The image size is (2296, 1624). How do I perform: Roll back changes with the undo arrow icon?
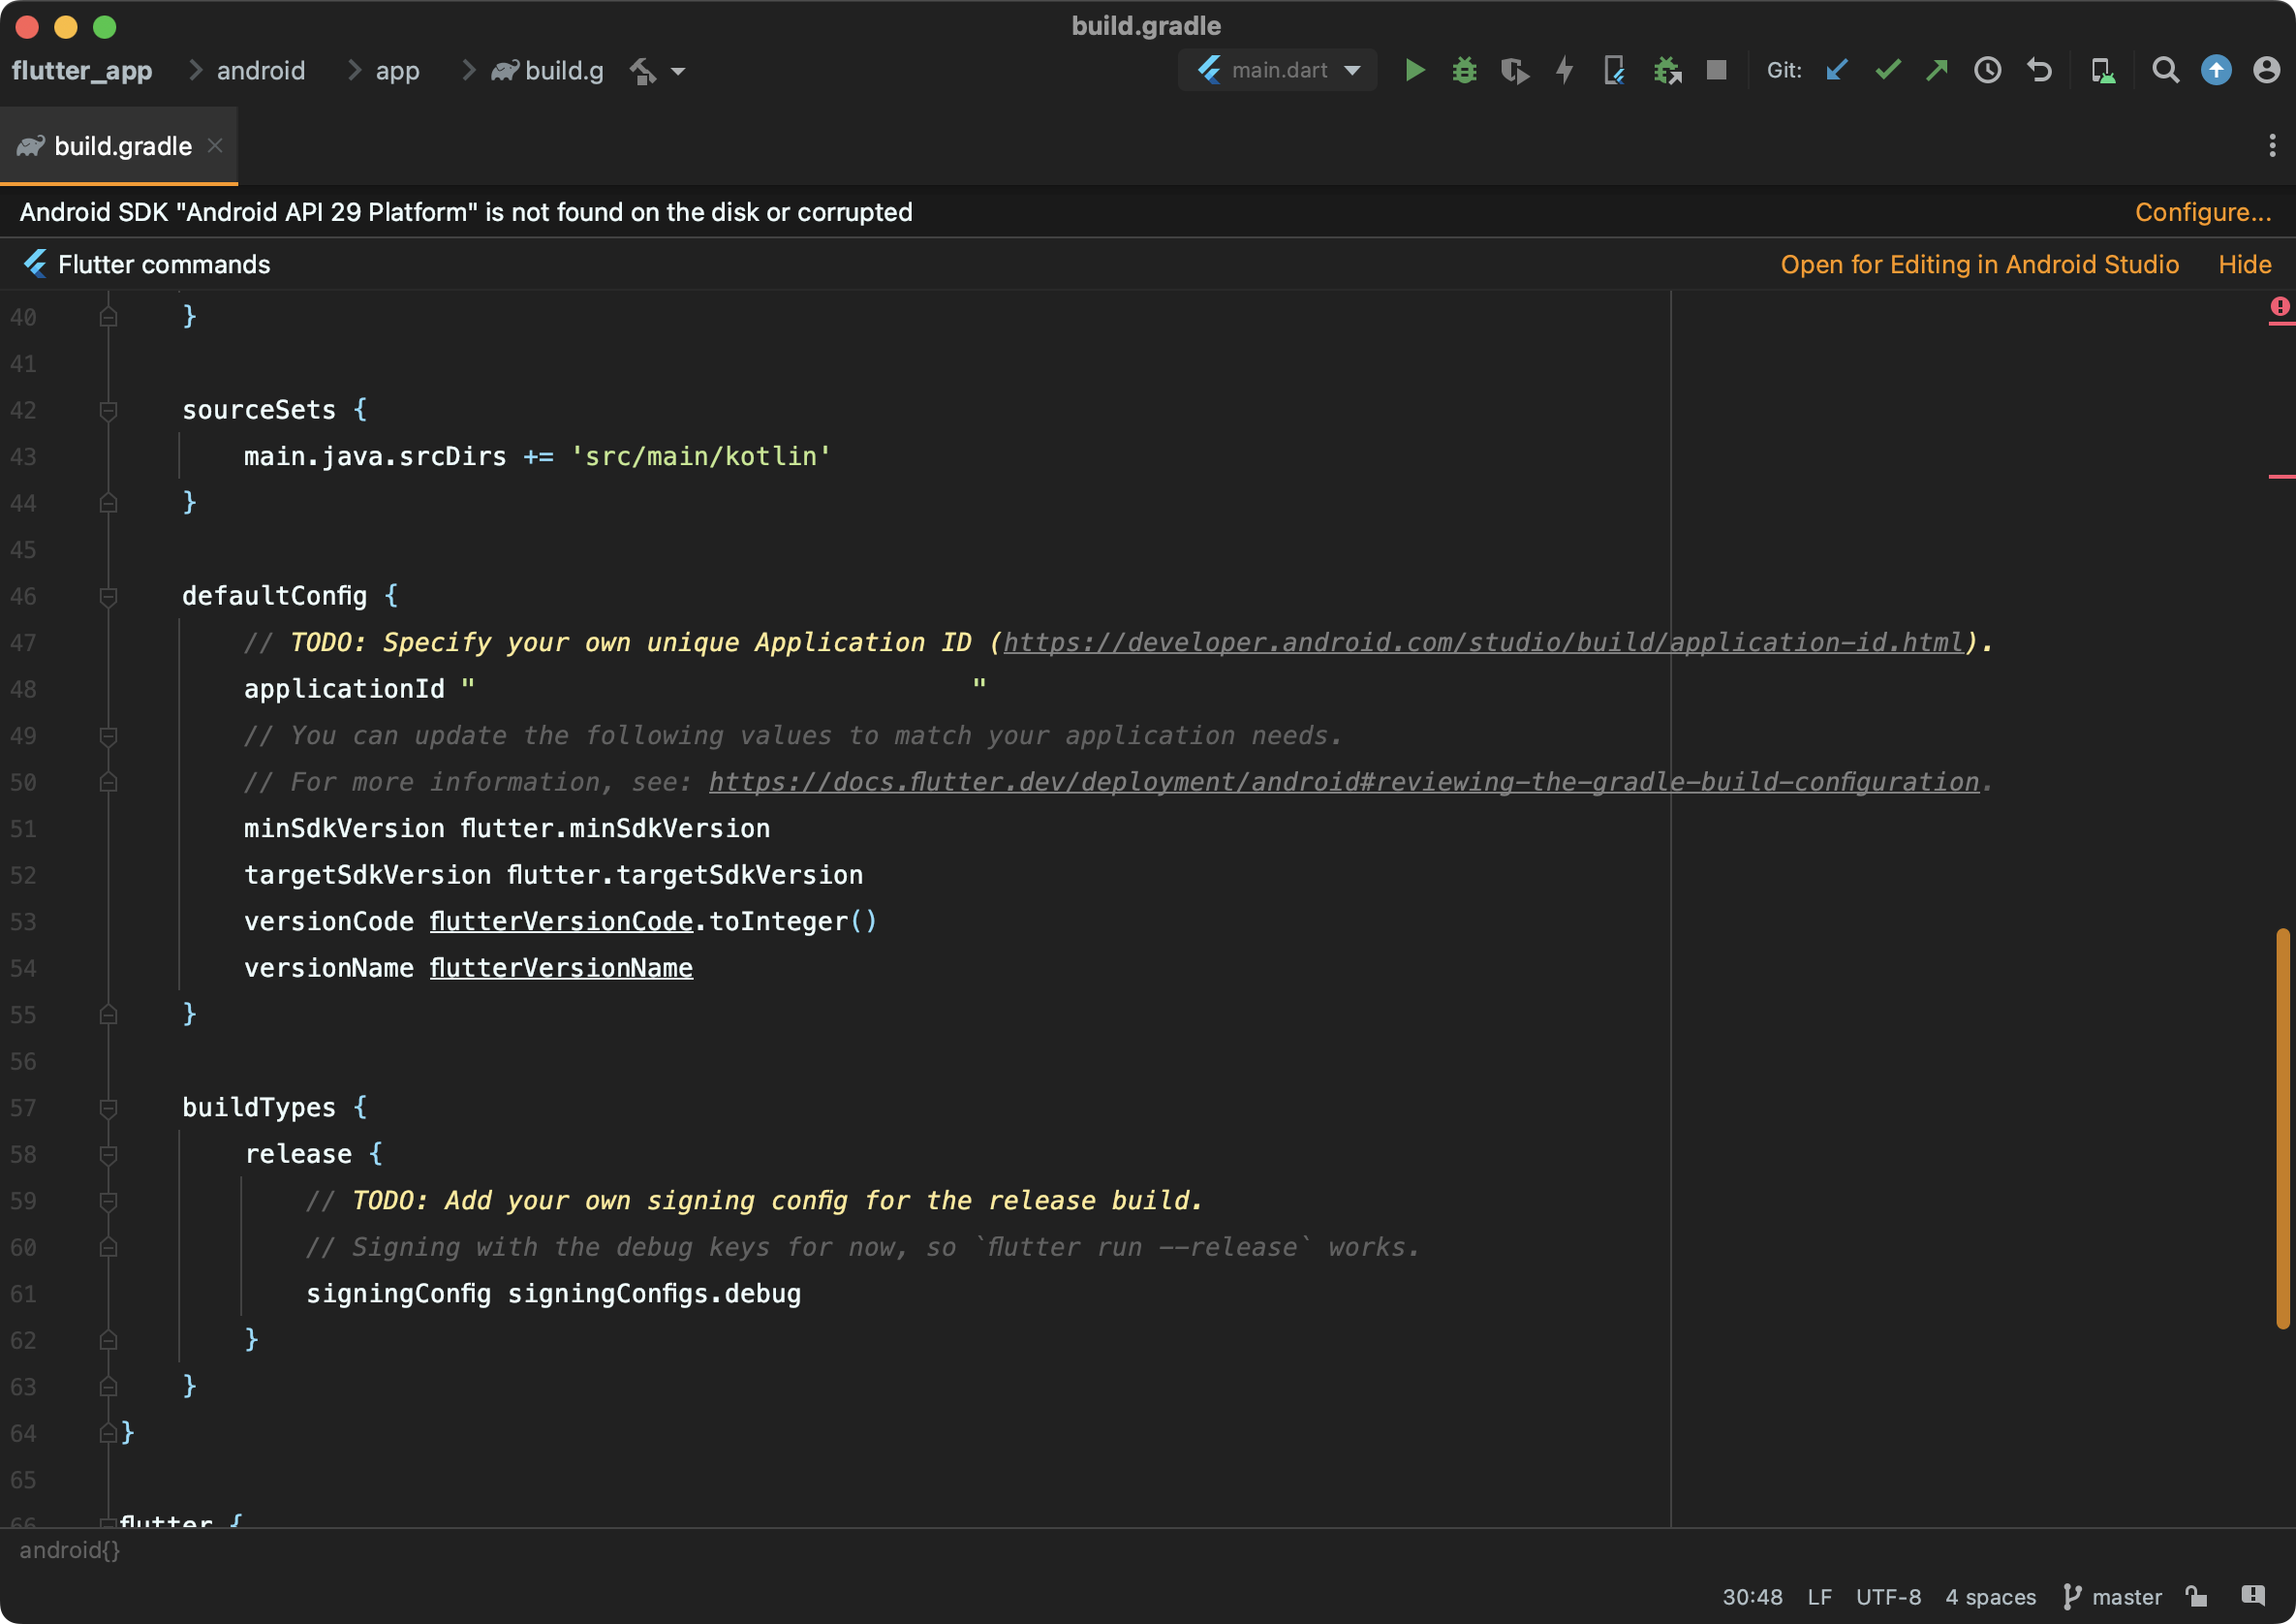coord(2039,70)
